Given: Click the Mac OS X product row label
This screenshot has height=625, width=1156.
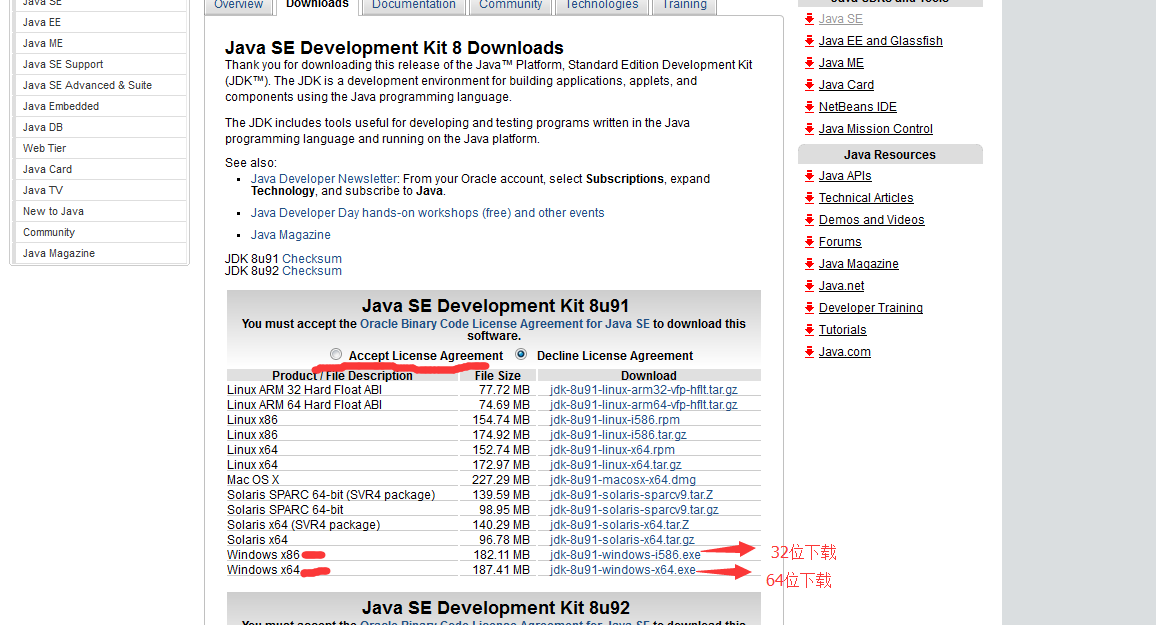Looking at the screenshot, I should point(253,480).
